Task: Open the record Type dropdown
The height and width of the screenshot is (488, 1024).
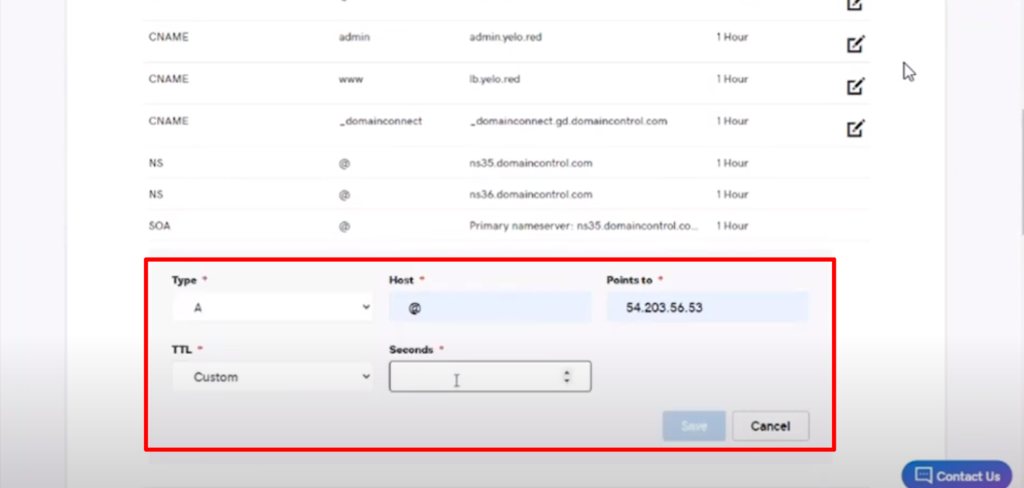Action: pos(272,308)
